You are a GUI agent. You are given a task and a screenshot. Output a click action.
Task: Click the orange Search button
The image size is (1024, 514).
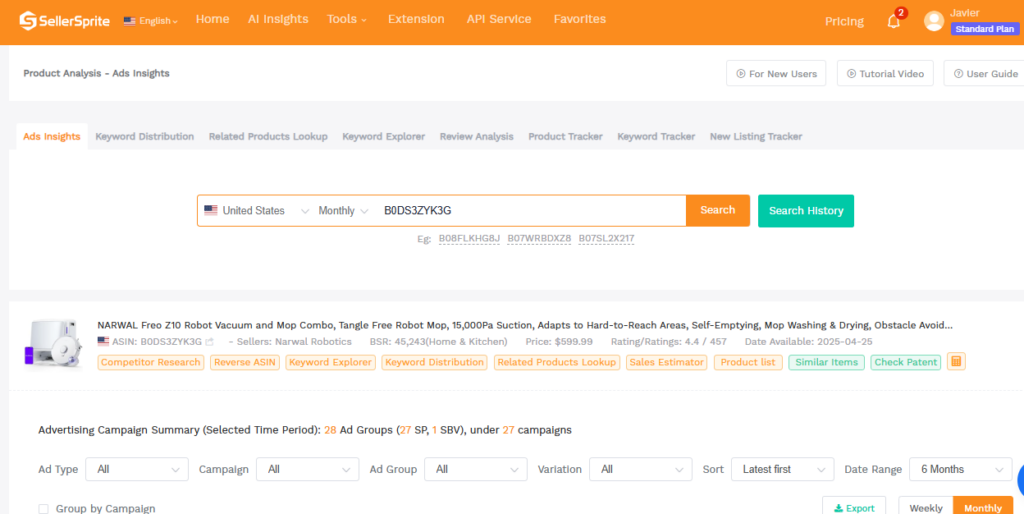(718, 210)
